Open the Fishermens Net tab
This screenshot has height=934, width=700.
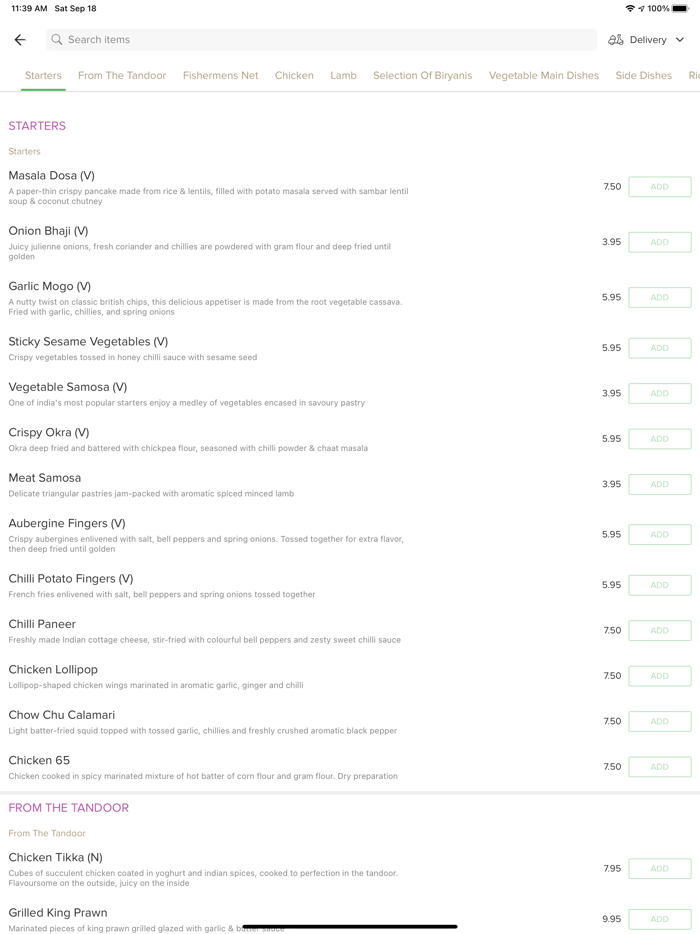220,75
